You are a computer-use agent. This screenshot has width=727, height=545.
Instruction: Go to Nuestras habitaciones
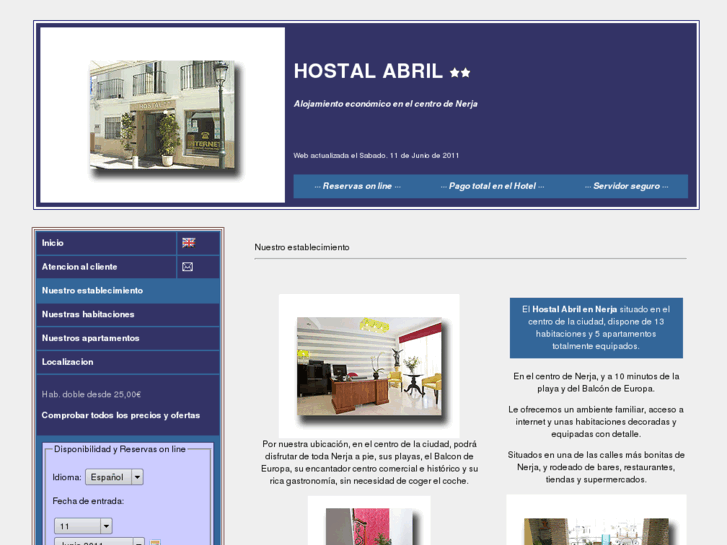[128, 314]
